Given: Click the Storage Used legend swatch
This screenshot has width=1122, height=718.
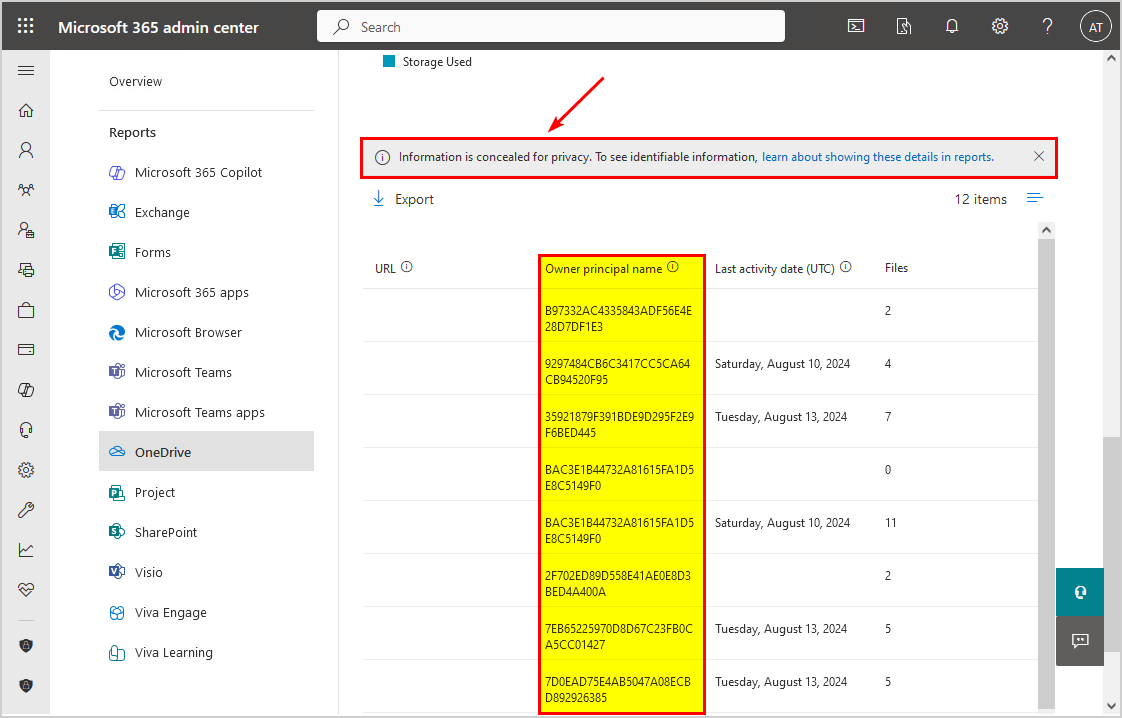Looking at the screenshot, I should pos(390,62).
